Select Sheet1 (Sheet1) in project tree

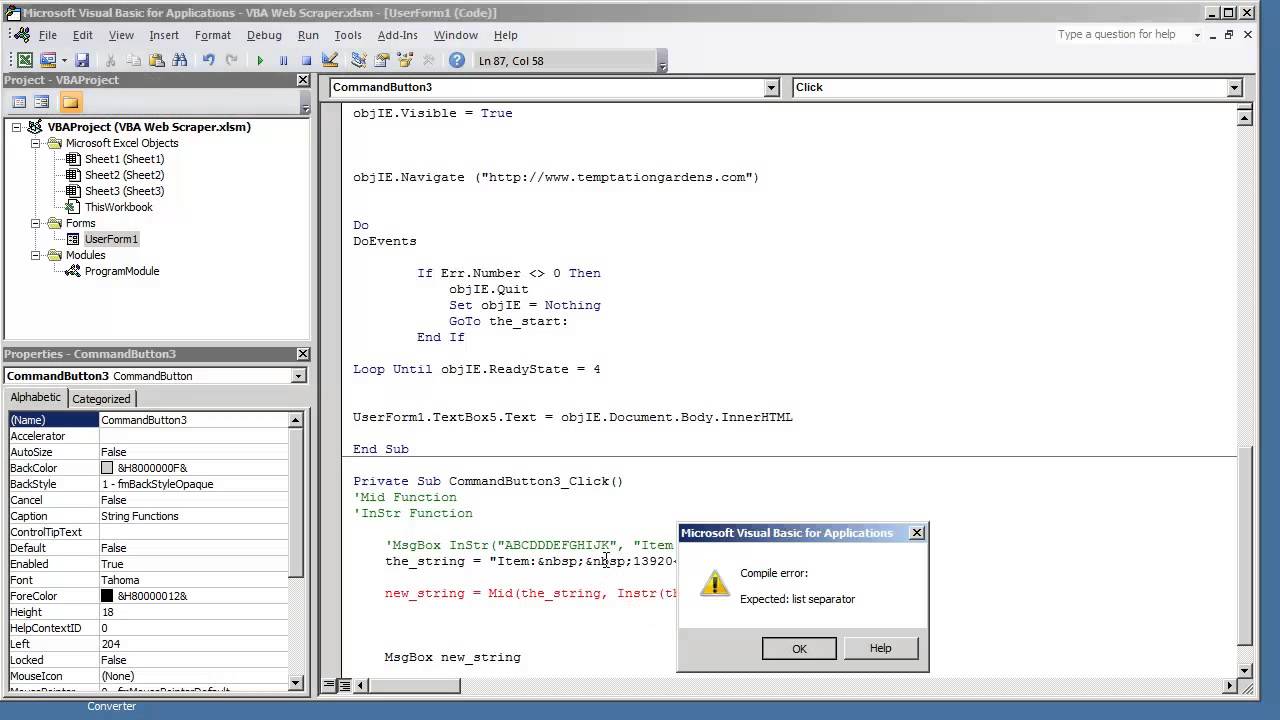(124, 159)
